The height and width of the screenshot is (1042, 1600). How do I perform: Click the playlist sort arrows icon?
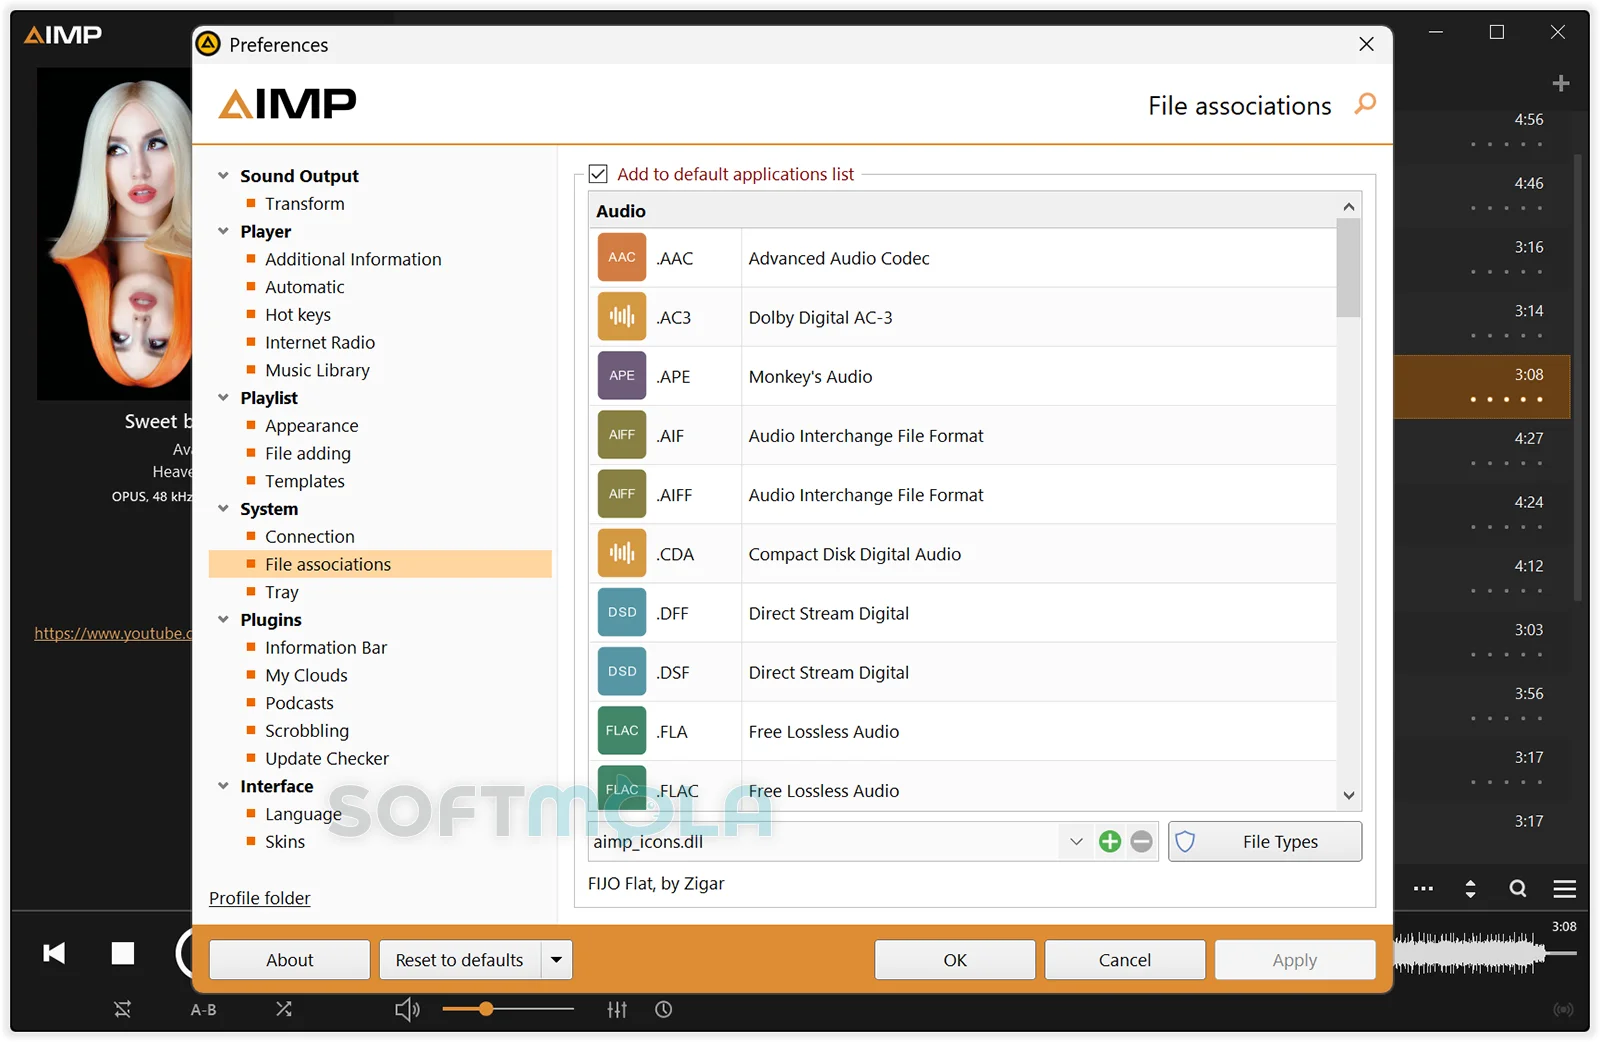point(1470,888)
